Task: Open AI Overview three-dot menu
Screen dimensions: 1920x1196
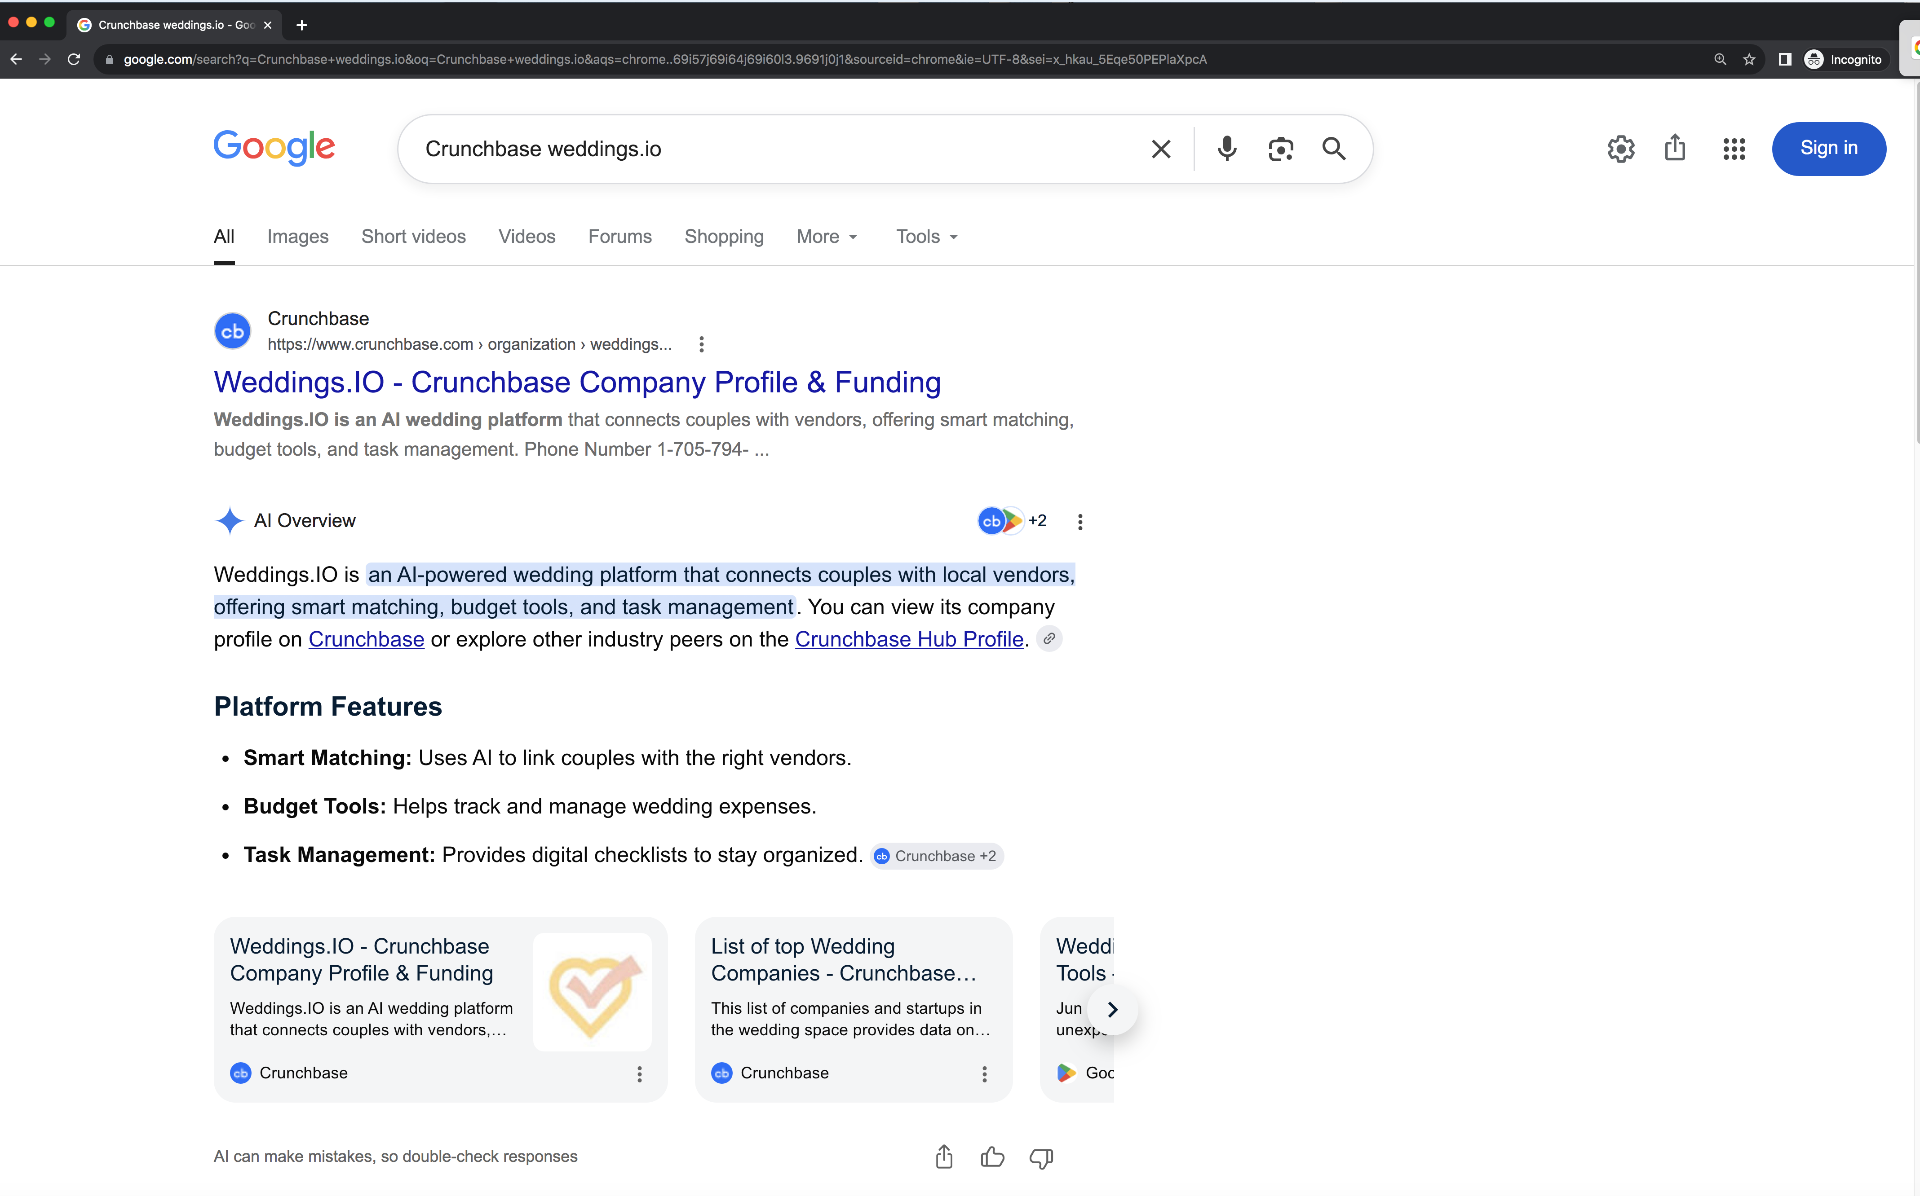Action: tap(1080, 522)
